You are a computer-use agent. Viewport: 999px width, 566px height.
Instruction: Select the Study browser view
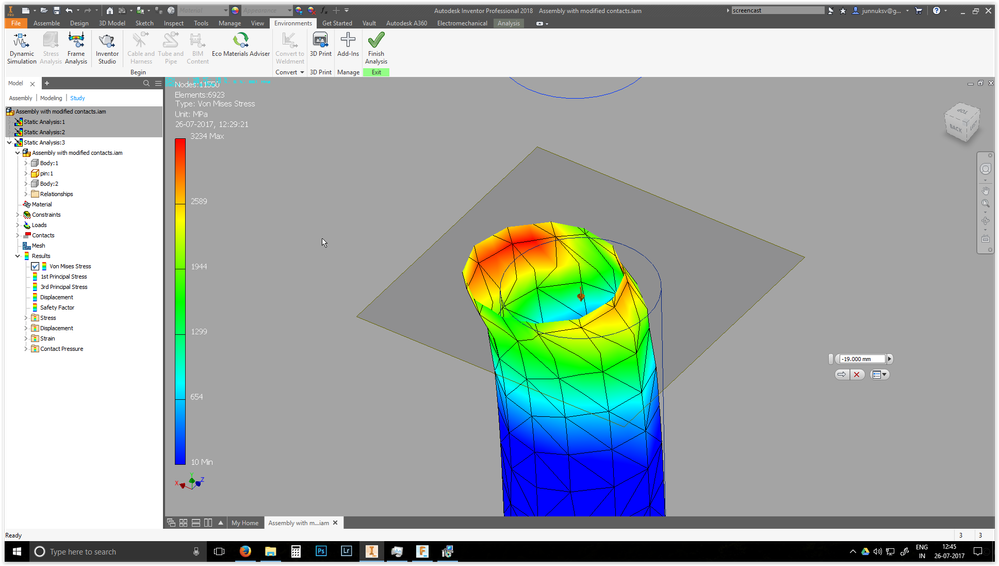click(77, 98)
